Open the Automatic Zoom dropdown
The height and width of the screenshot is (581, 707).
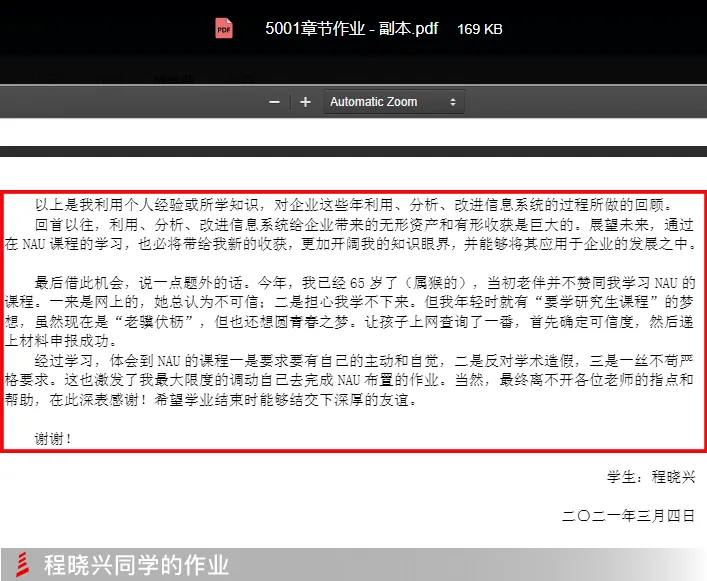coord(394,102)
